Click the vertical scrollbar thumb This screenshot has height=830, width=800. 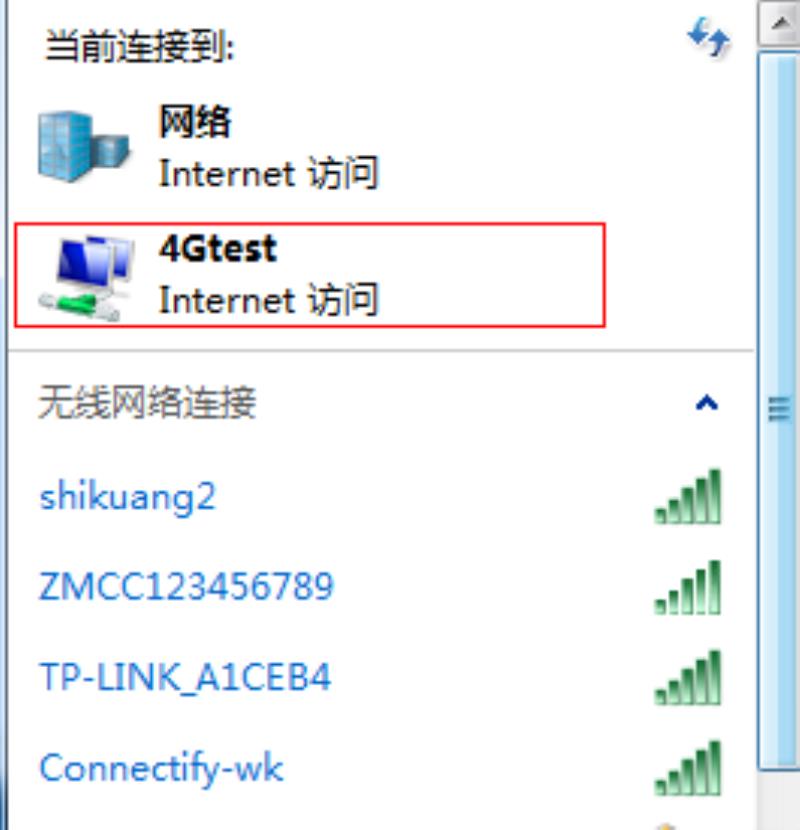[x=779, y=411]
